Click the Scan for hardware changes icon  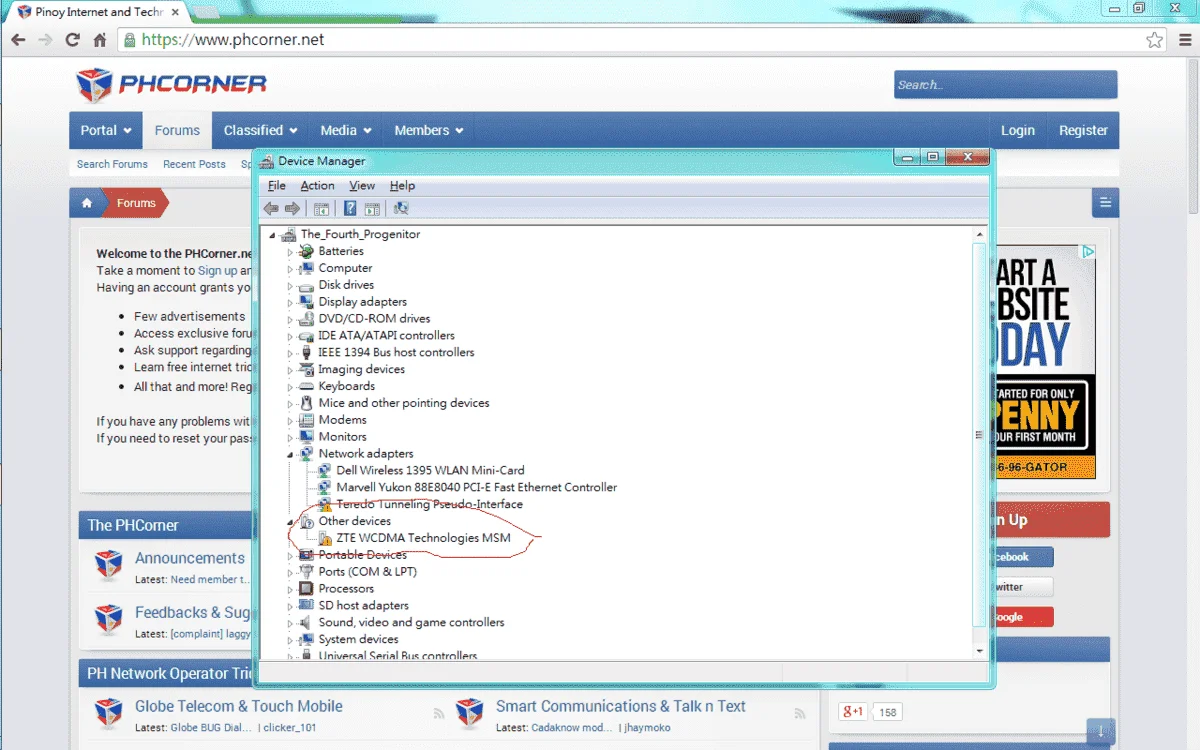pyautogui.click(x=401, y=208)
